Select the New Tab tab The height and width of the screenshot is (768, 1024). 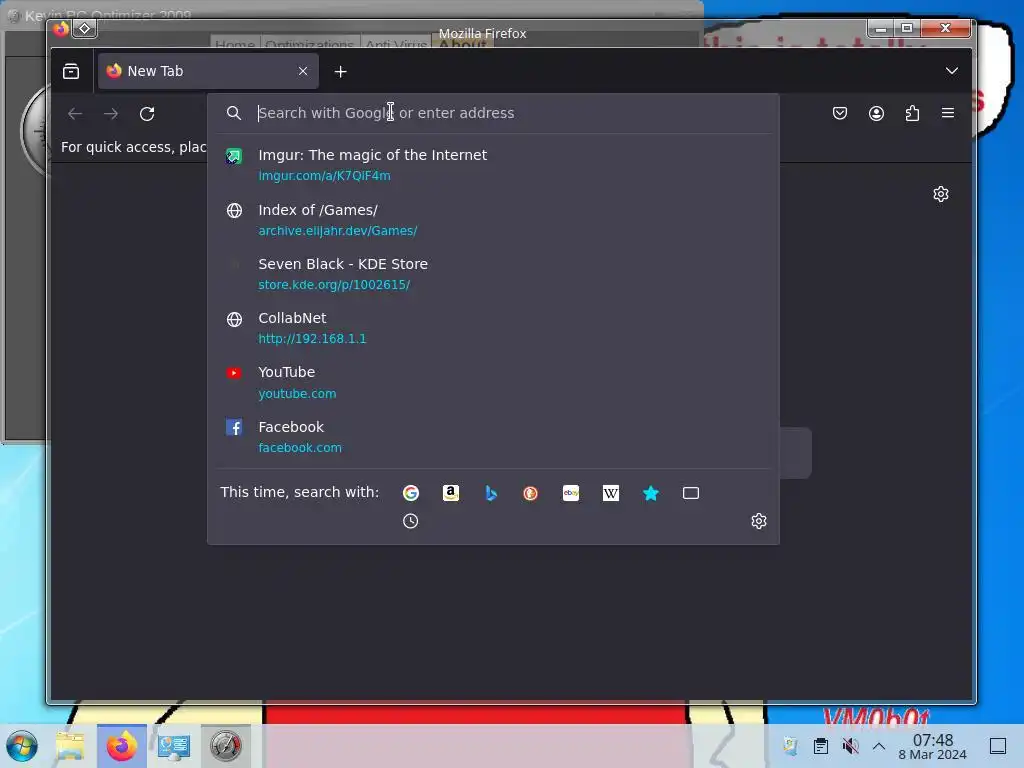point(208,71)
